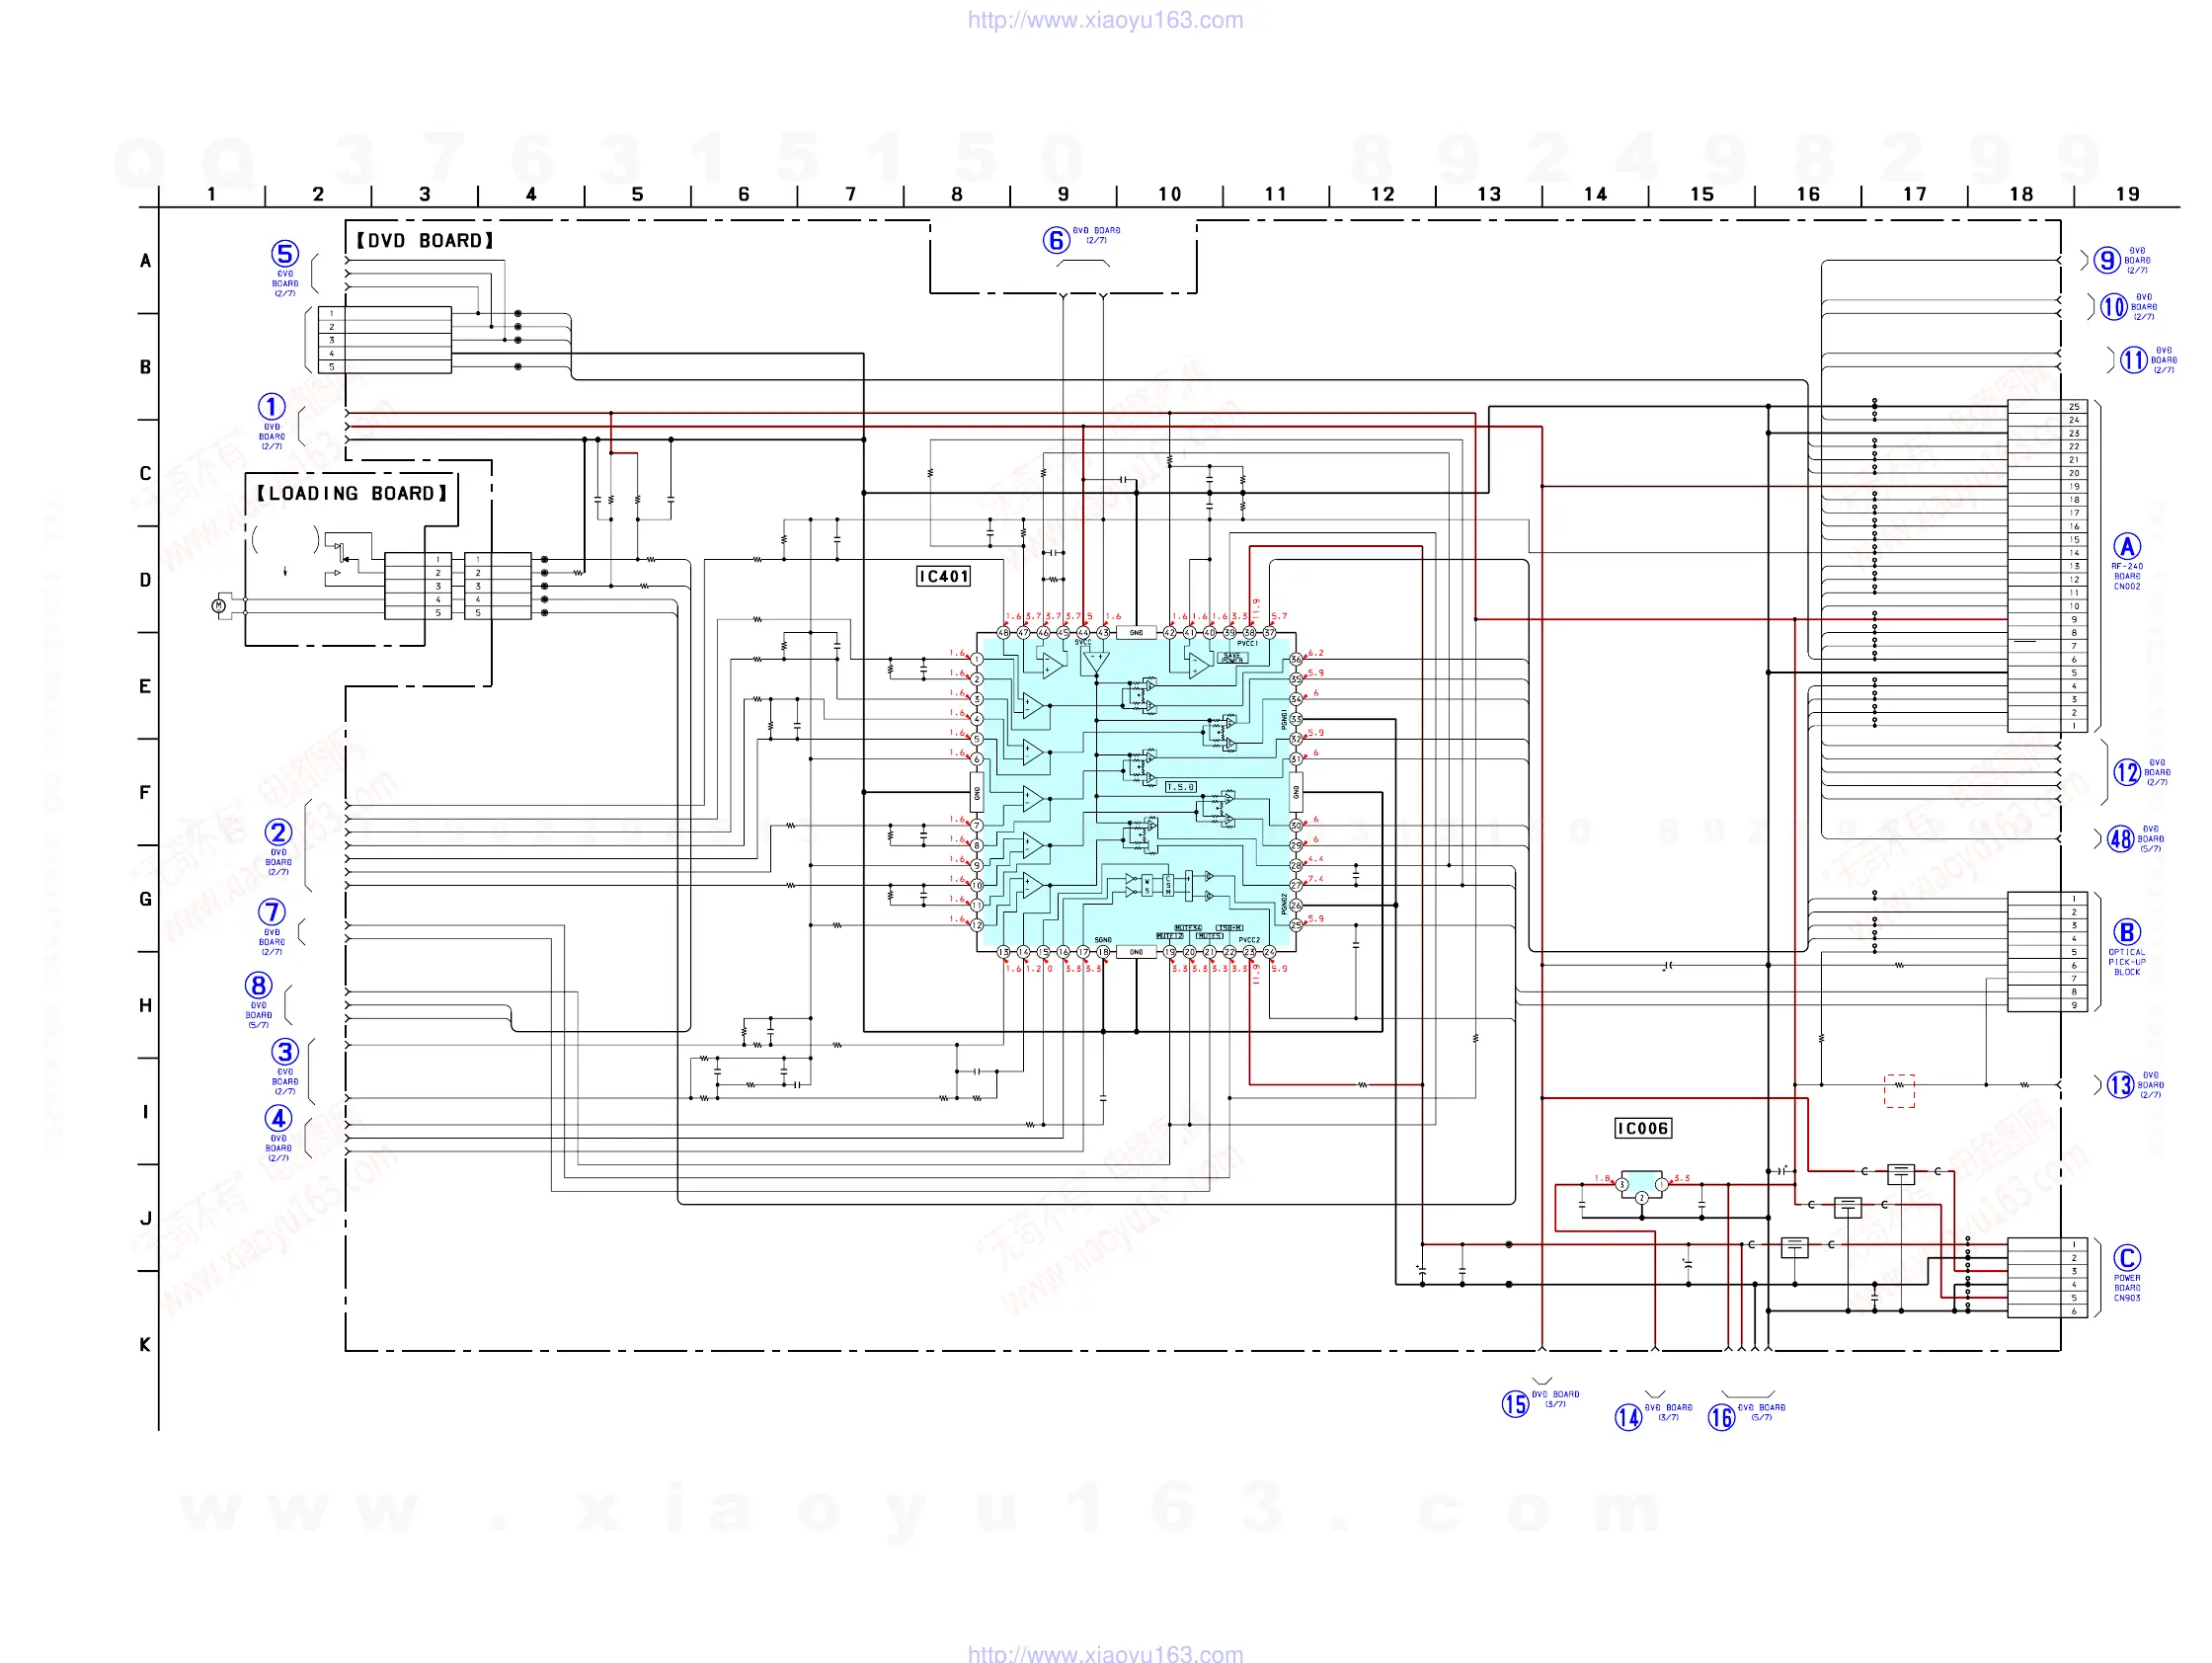Click circled connector marker 5
This screenshot has height=1663, width=2212.
(x=285, y=254)
